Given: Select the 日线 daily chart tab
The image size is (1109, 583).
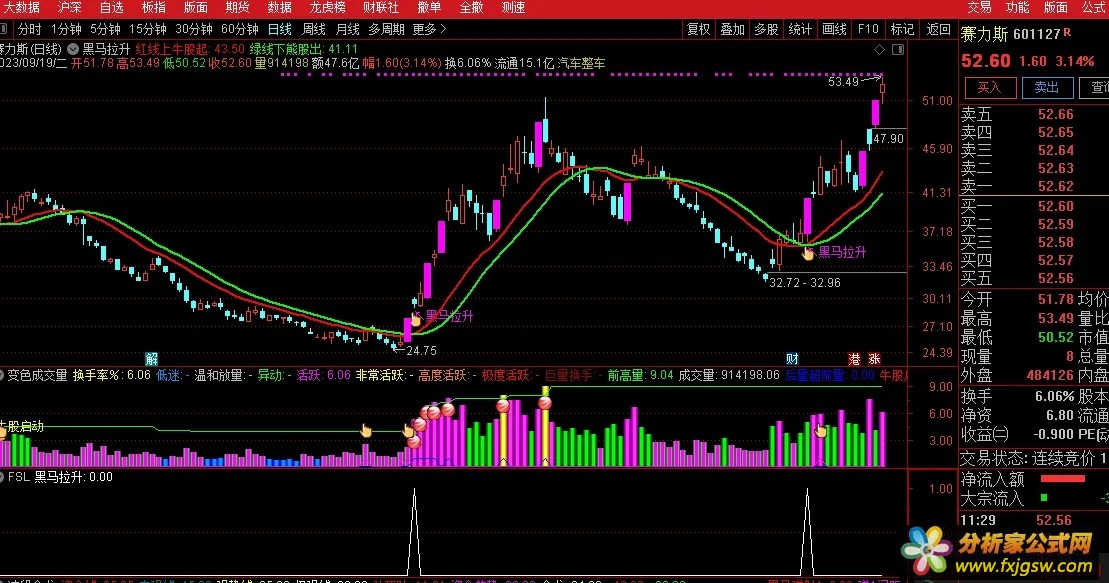Looking at the screenshot, I should tap(280, 29).
